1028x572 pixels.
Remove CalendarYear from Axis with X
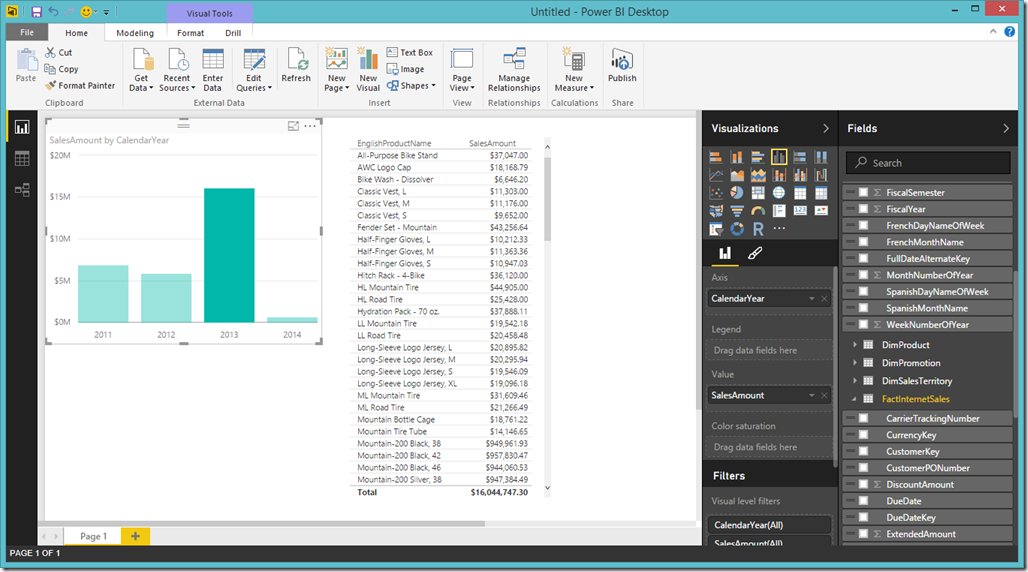(x=825, y=298)
